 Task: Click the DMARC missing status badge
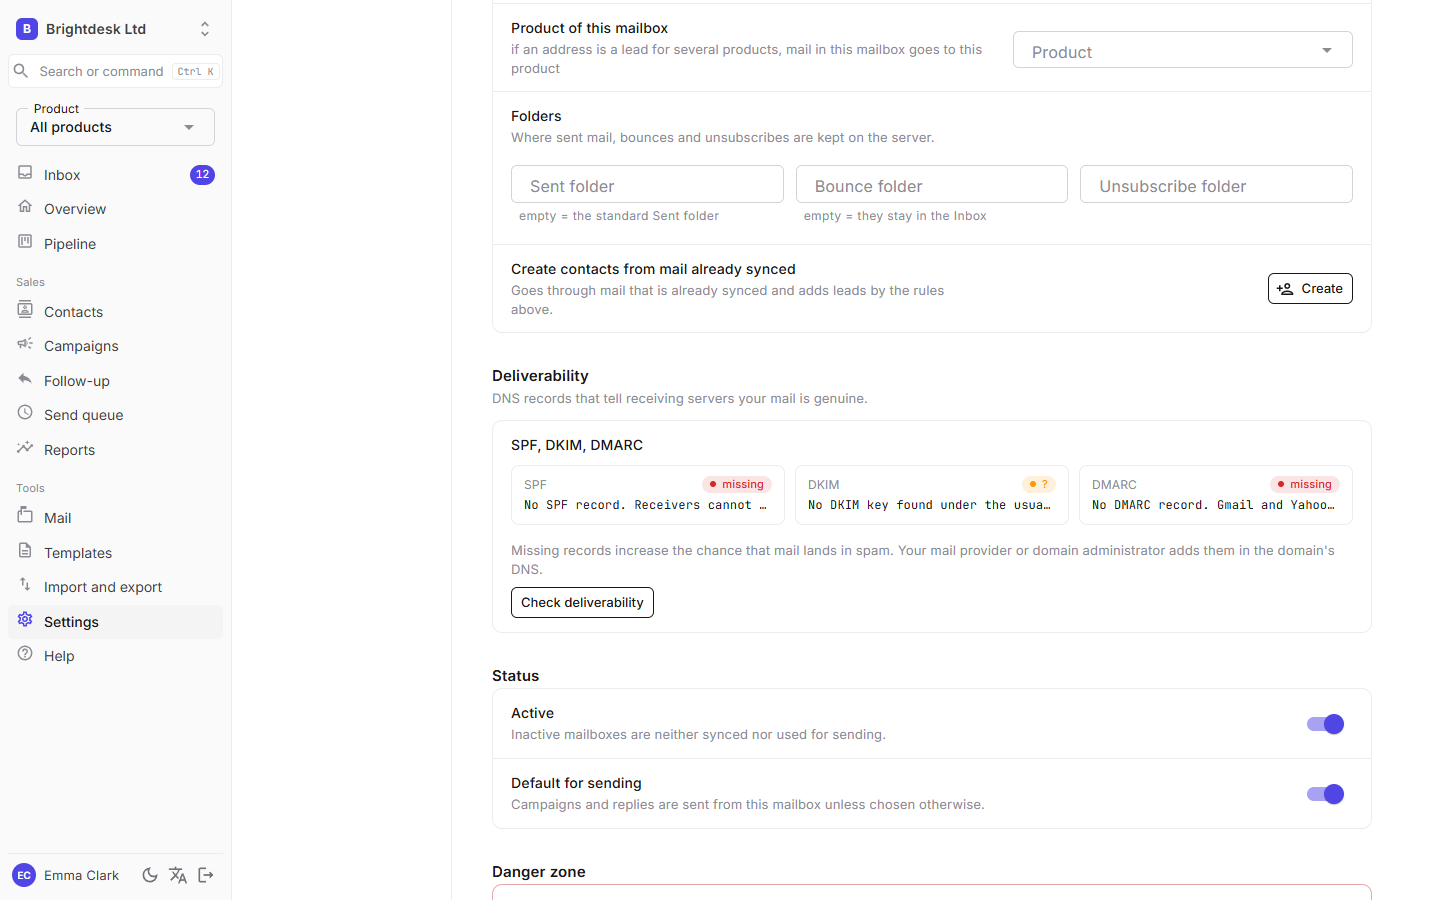1305,484
